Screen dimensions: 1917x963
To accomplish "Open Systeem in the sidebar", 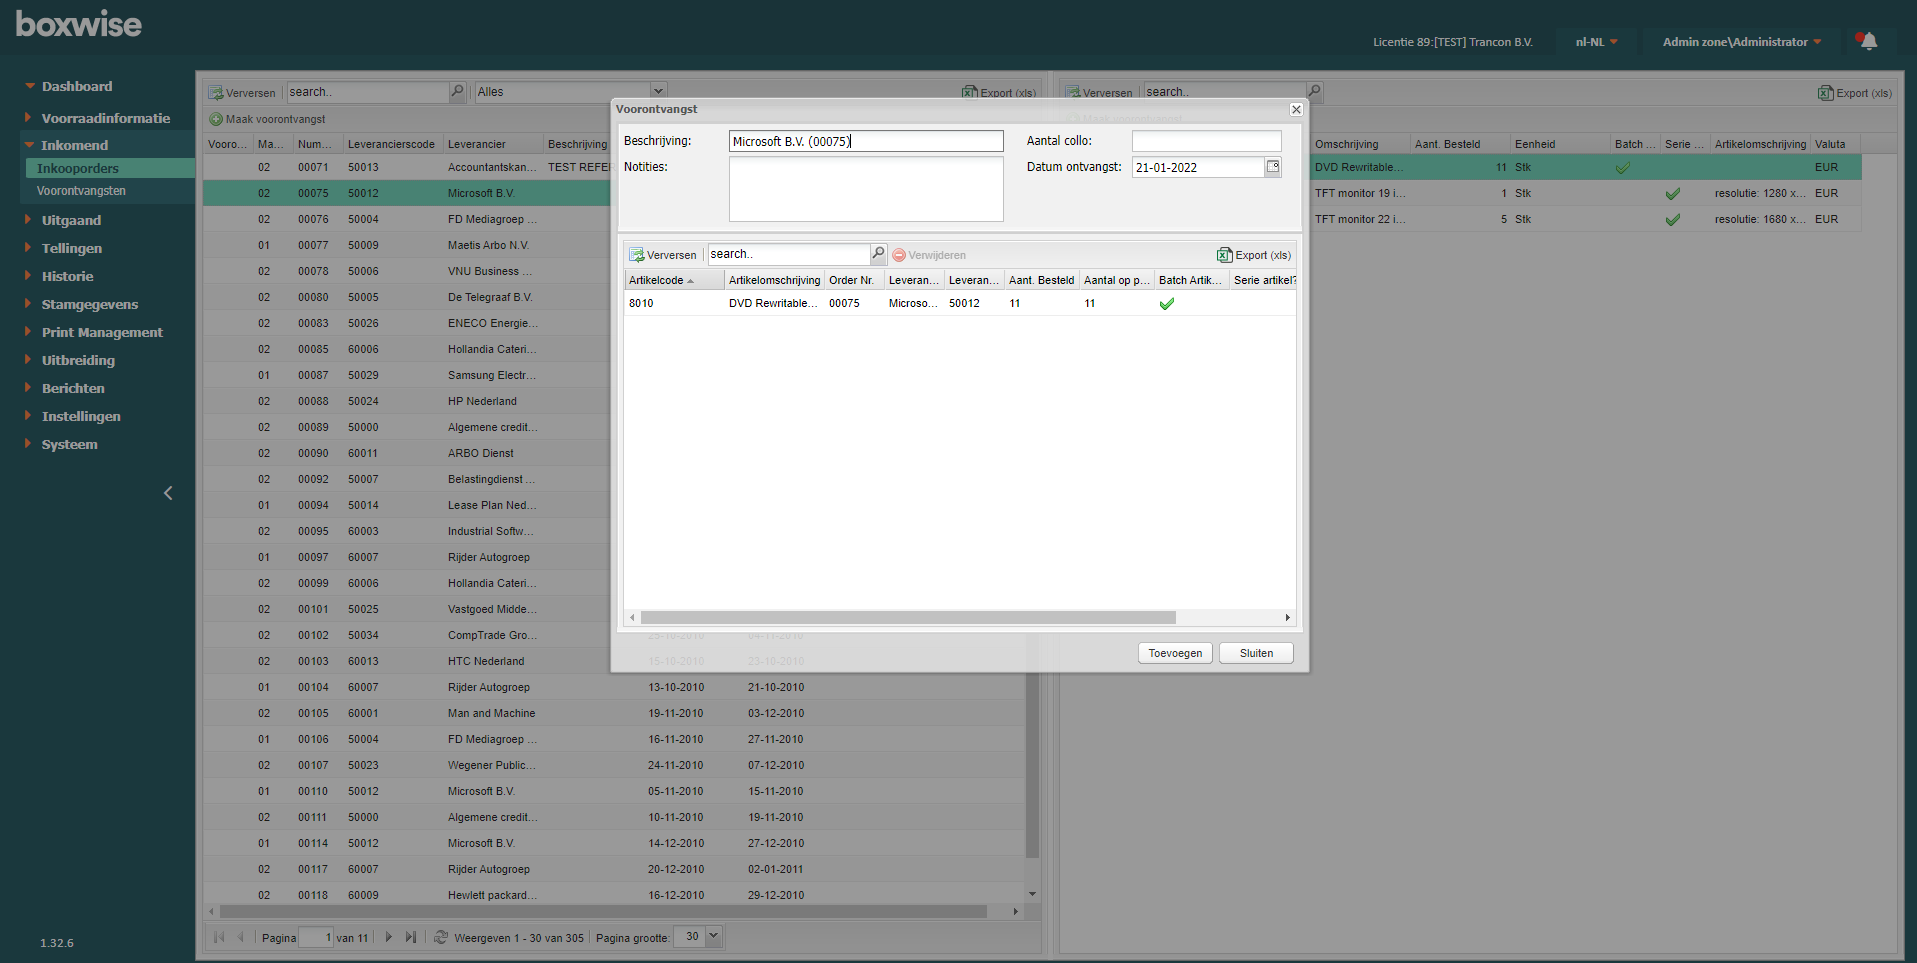I will (x=70, y=444).
